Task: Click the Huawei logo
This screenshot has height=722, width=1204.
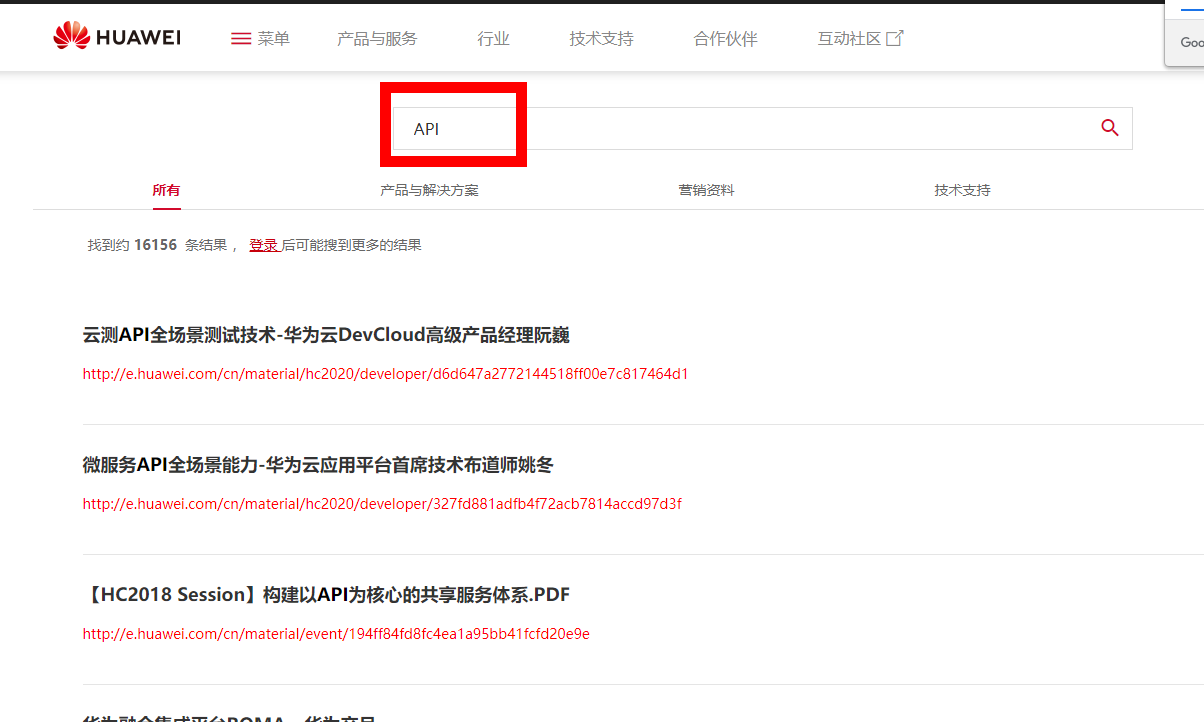Action: (117, 38)
